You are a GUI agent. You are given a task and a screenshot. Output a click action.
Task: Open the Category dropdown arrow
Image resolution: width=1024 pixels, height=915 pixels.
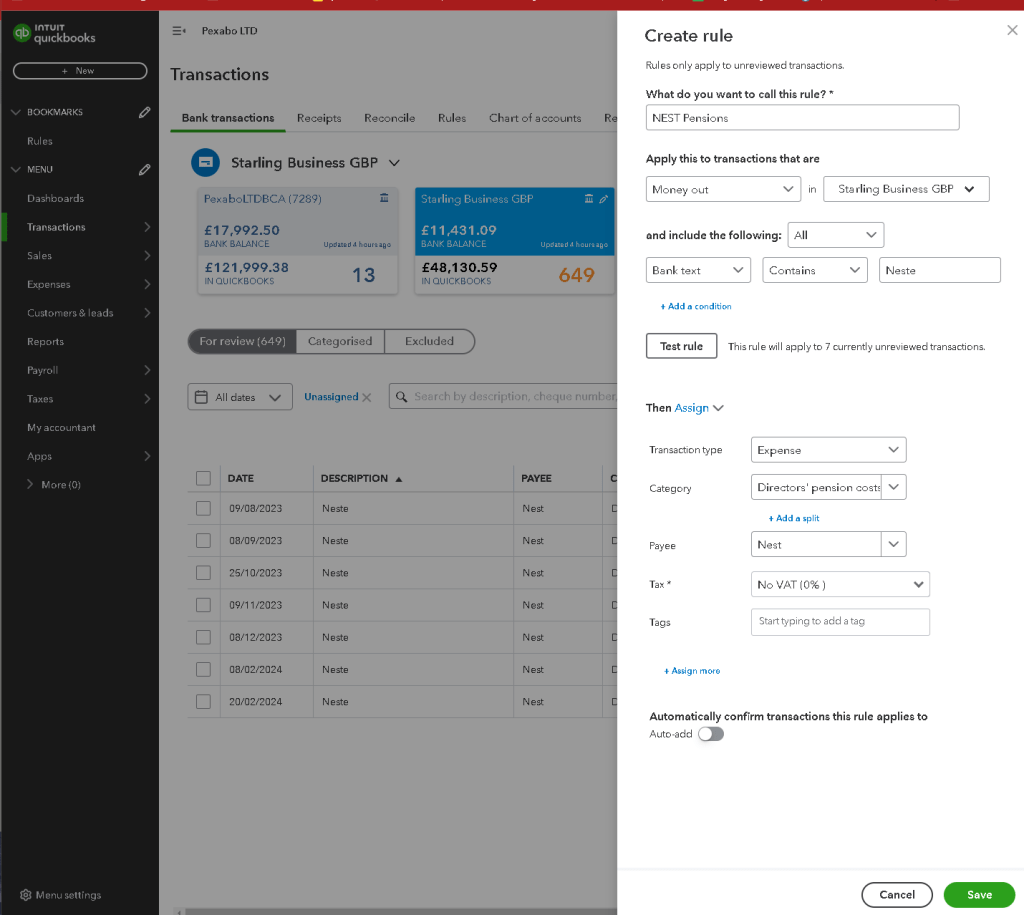[893, 487]
